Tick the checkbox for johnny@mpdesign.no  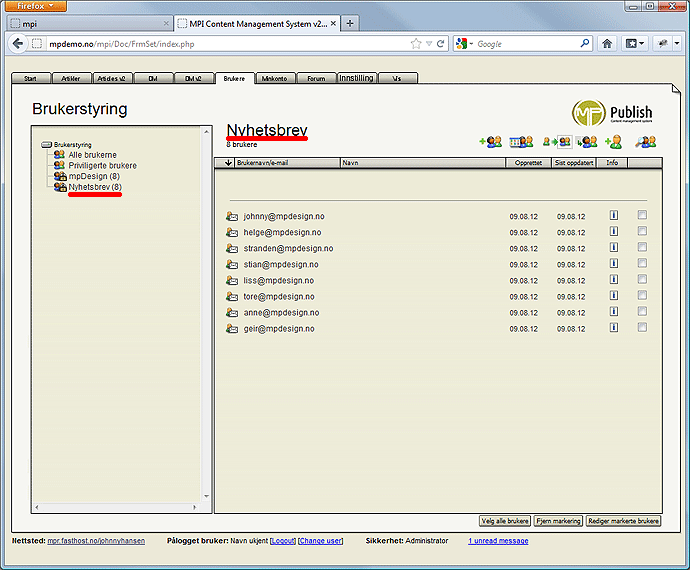642,215
